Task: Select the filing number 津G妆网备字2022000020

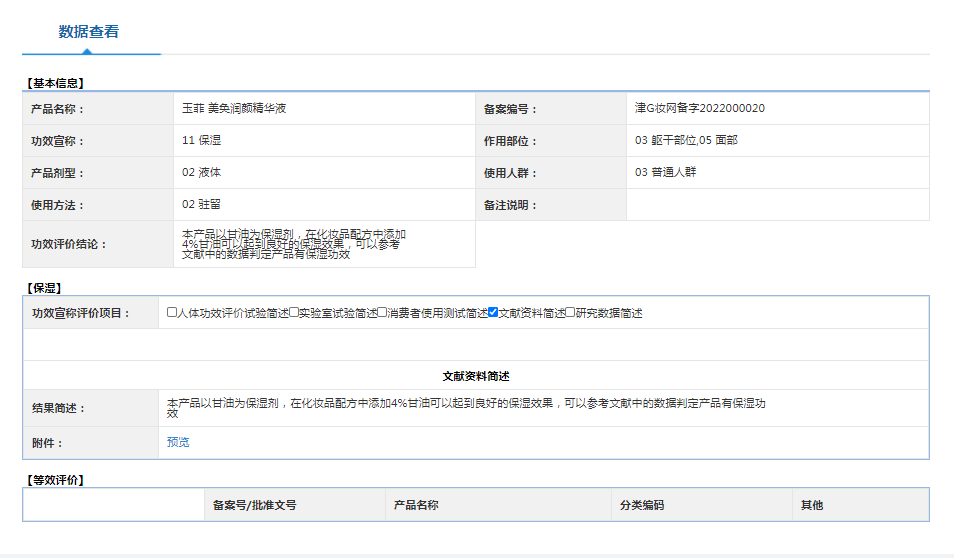Action: click(x=699, y=108)
